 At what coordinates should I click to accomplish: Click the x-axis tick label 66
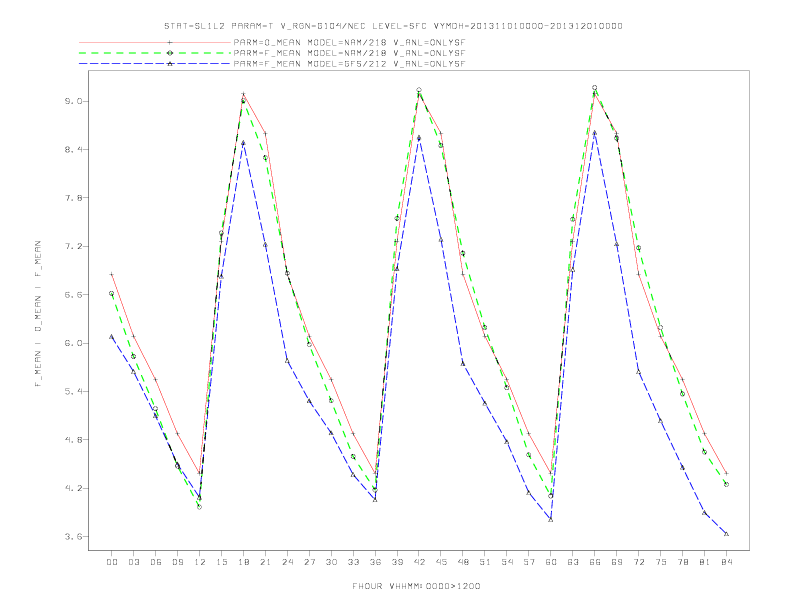(x=595, y=562)
